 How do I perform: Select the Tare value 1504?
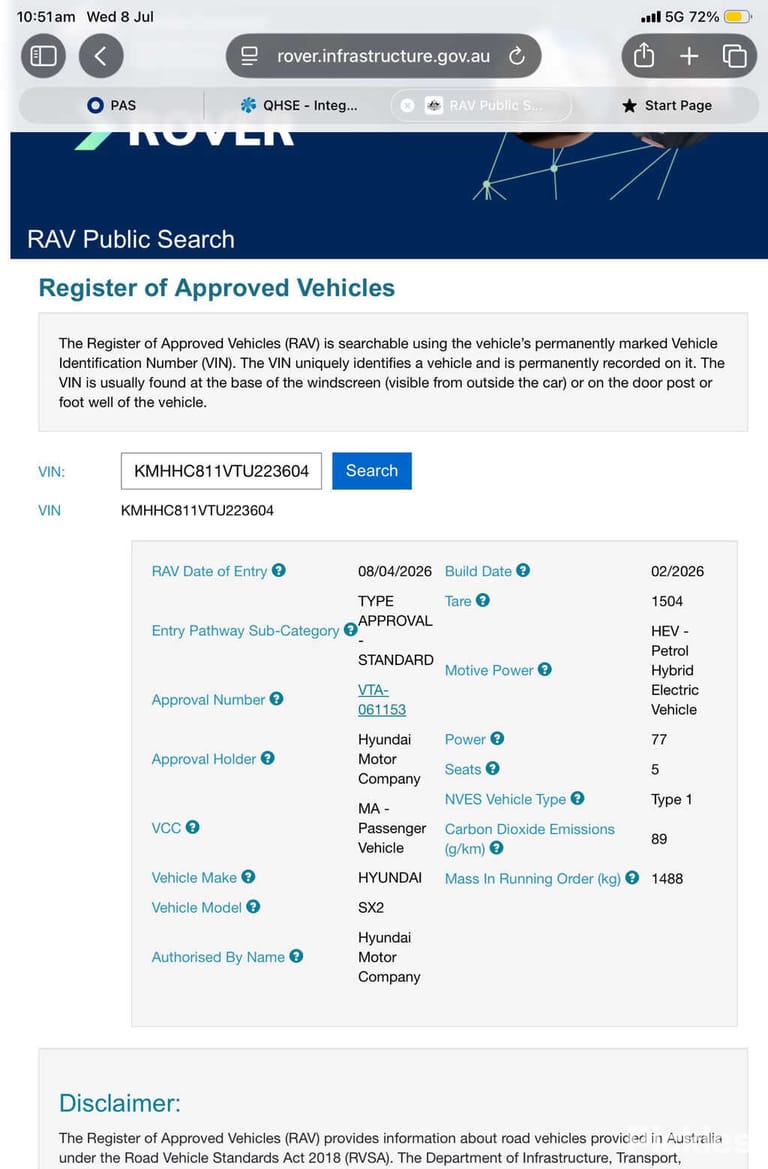click(667, 601)
